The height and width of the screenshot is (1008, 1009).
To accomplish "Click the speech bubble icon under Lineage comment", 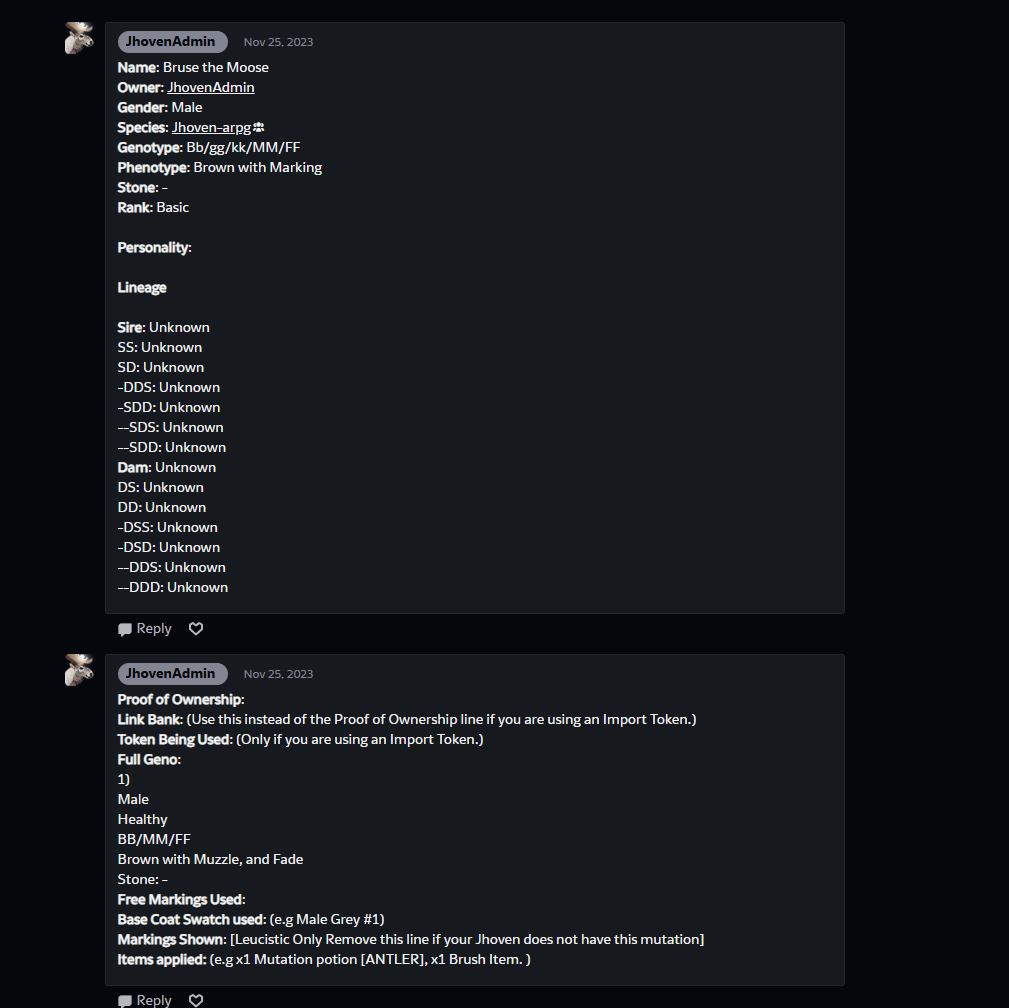I will (x=125, y=629).
